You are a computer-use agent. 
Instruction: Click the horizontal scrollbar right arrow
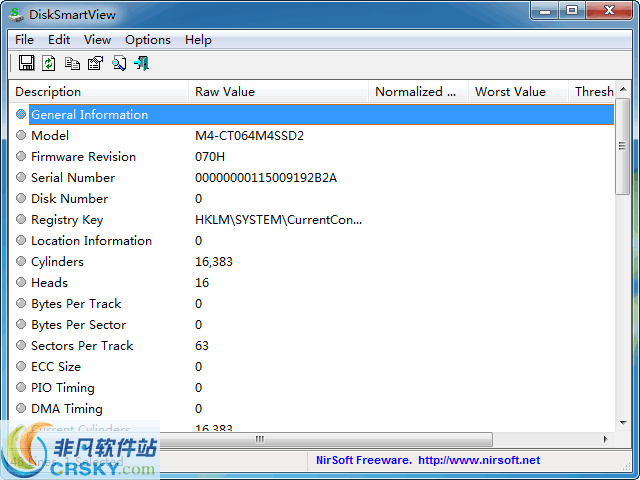pyautogui.click(x=605, y=439)
